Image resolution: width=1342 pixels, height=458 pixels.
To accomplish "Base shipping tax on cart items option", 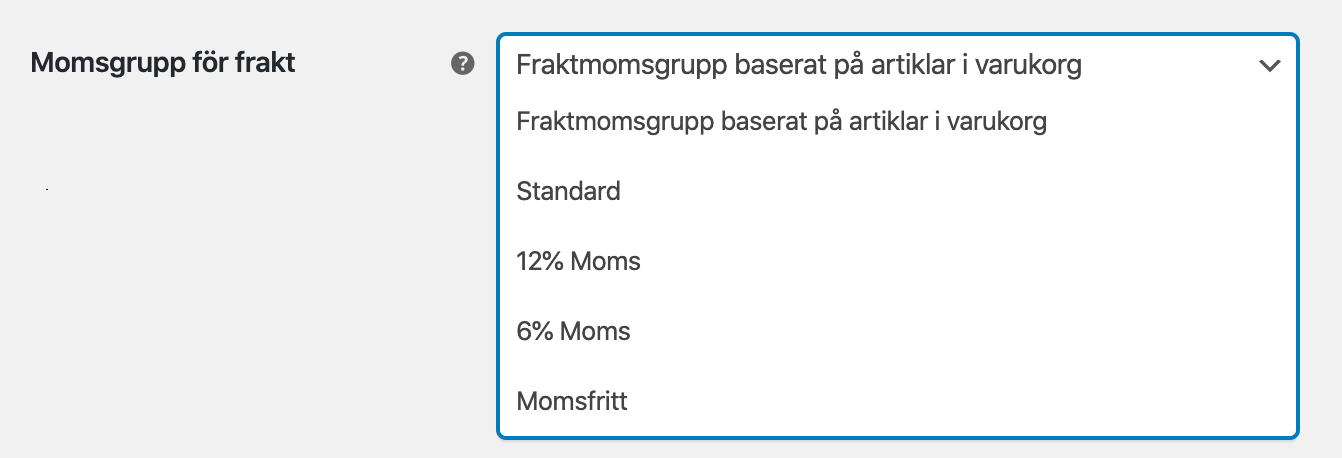I will (x=781, y=122).
